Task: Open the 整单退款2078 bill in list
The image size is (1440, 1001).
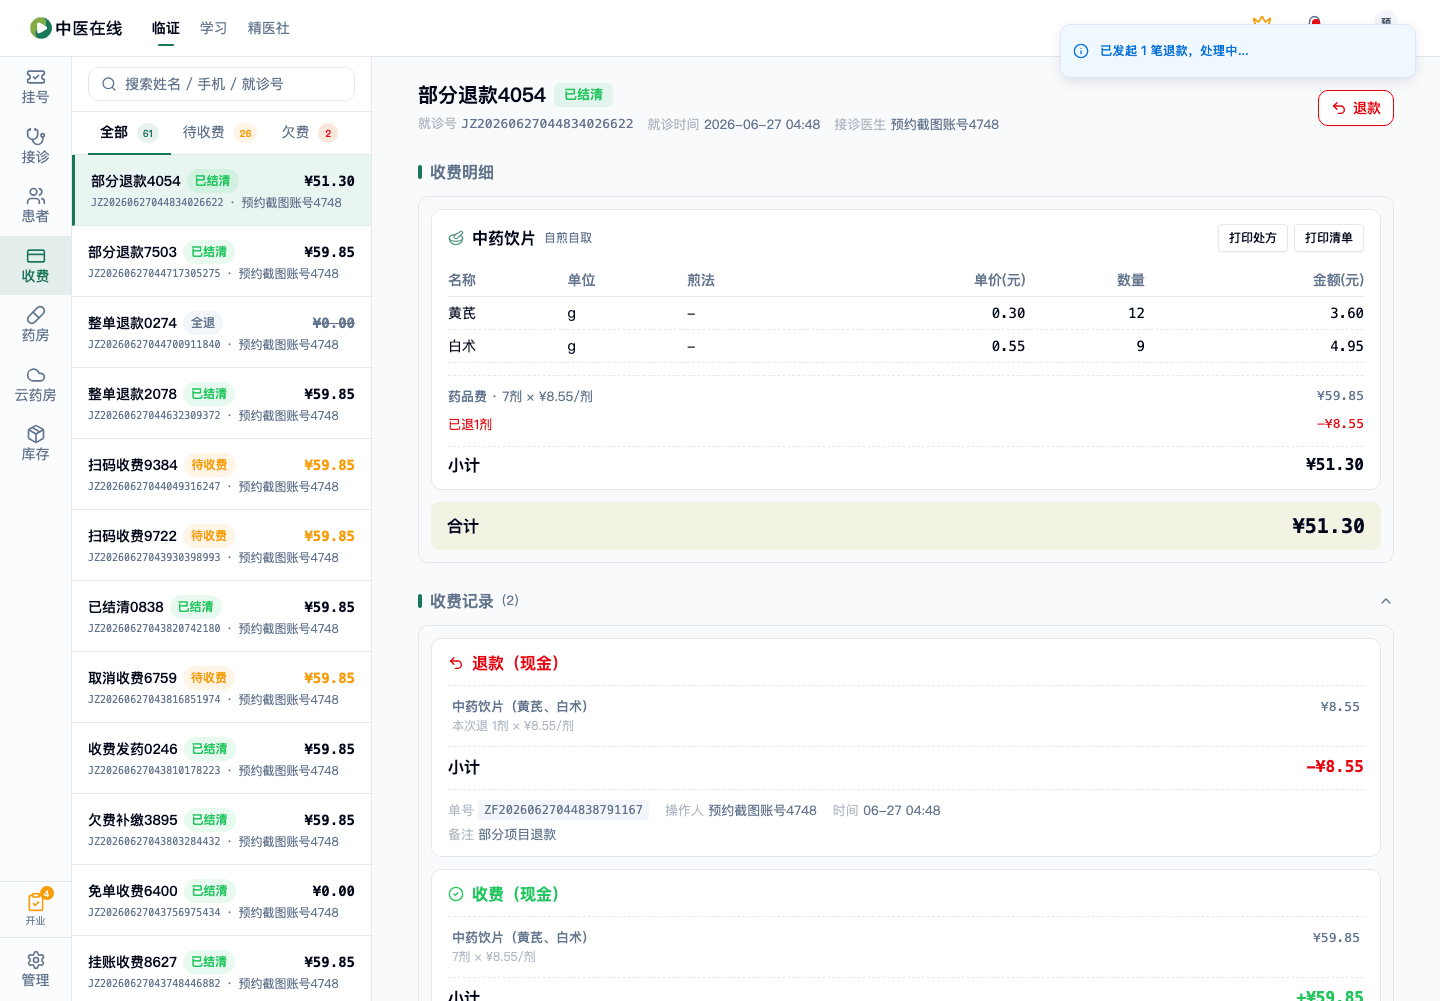Action: click(222, 403)
